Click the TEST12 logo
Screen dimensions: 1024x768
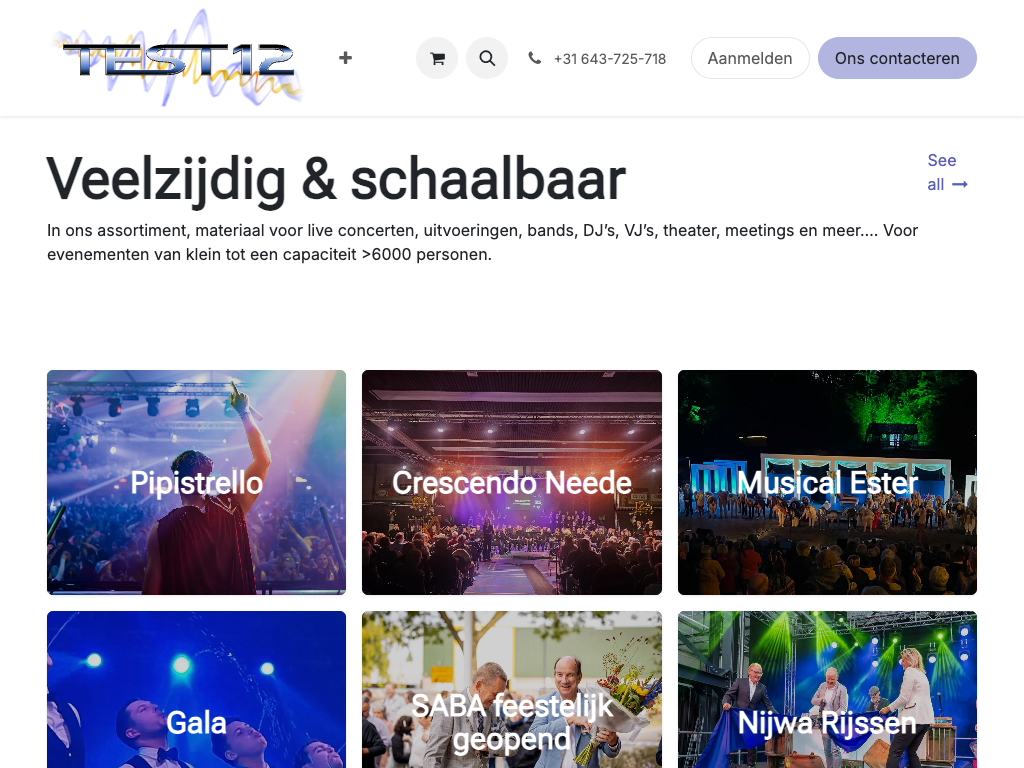pyautogui.click(x=178, y=58)
